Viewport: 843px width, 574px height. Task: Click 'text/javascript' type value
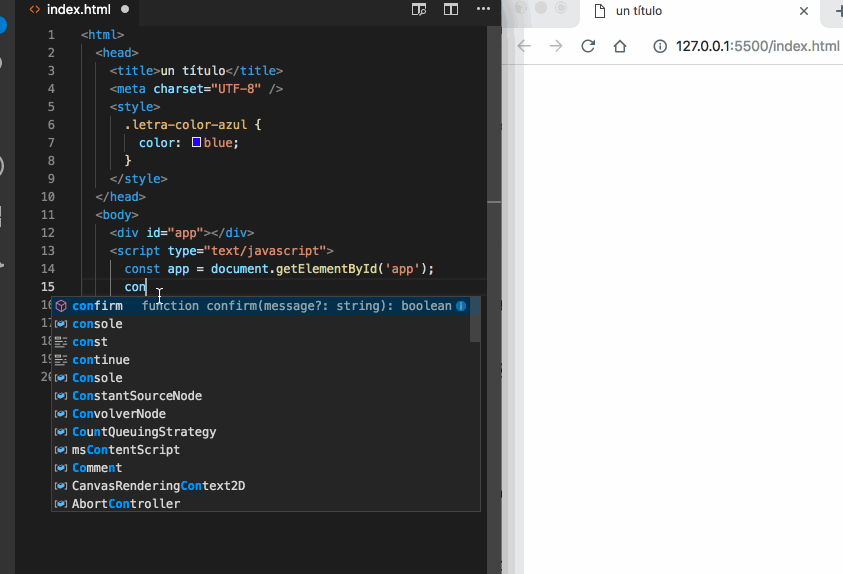265,250
